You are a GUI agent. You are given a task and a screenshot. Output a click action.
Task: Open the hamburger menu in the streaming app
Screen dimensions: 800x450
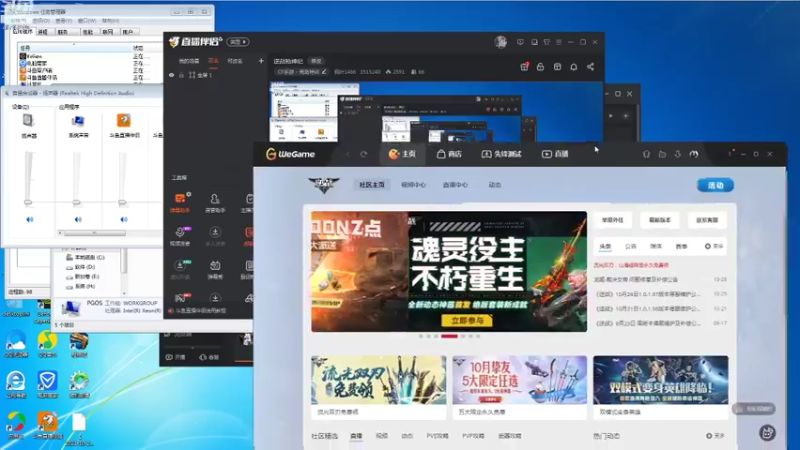[559, 42]
